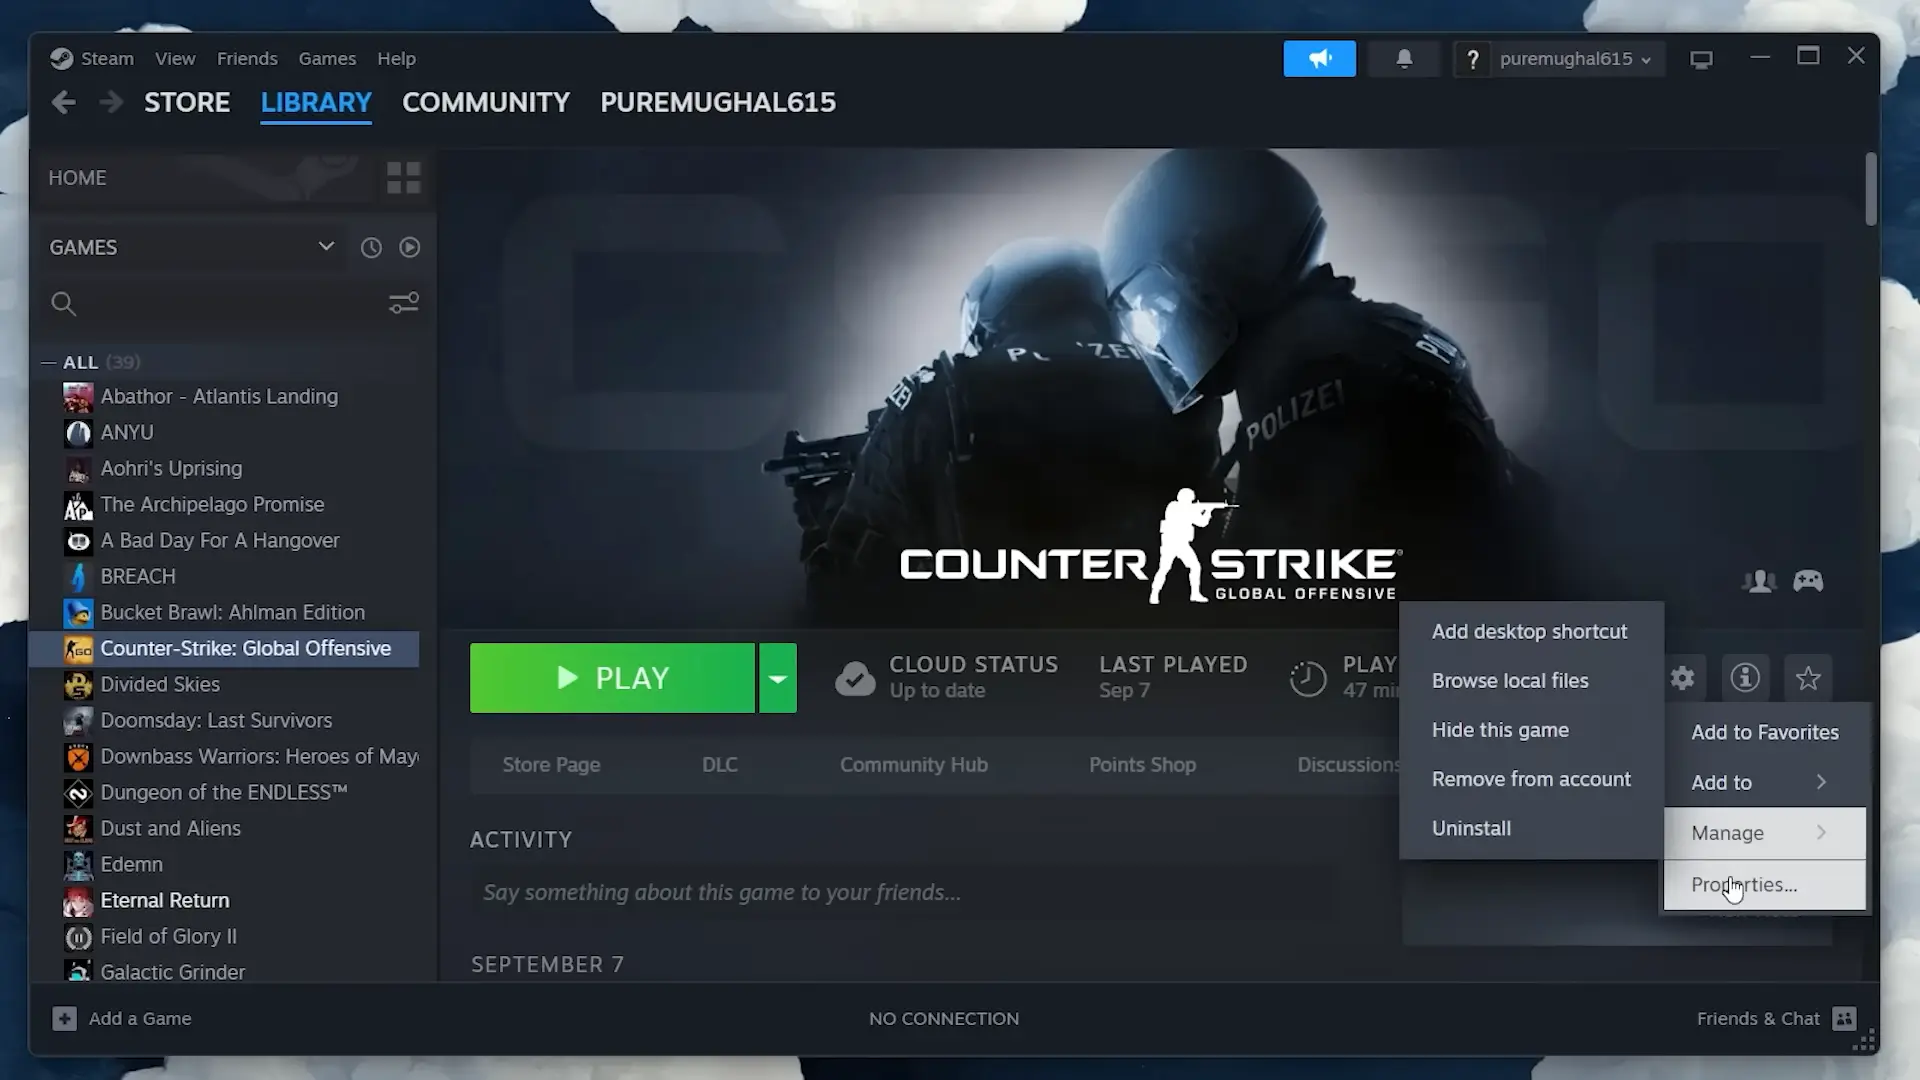Open advanced filter sliders icon

pyautogui.click(x=404, y=303)
